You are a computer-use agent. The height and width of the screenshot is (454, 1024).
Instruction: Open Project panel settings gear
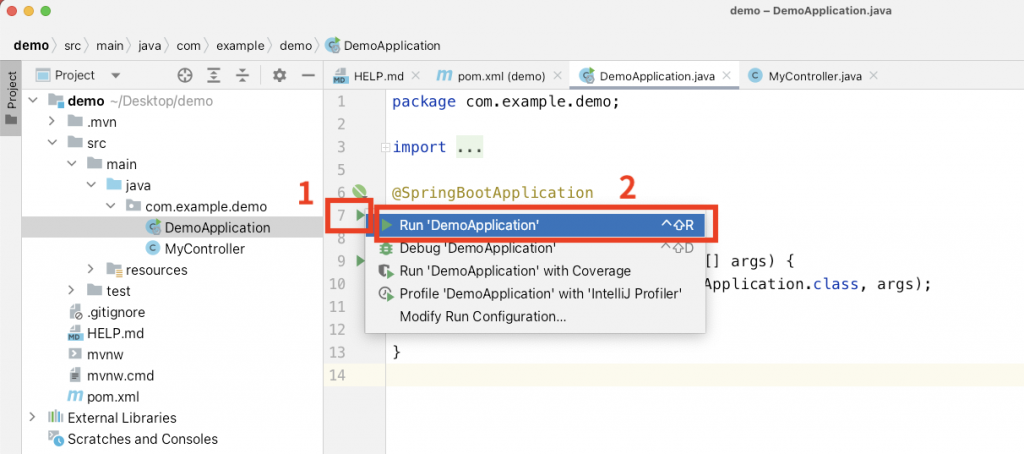point(280,75)
